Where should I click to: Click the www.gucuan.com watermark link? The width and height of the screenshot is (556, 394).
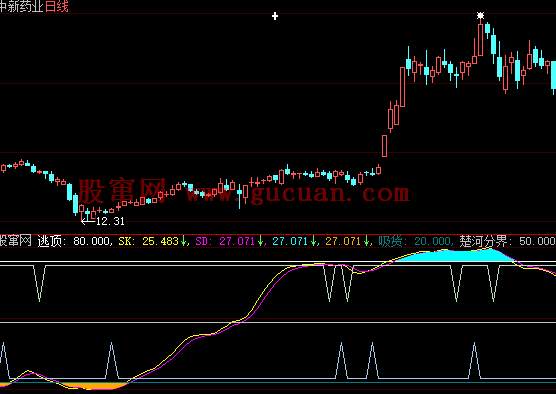coord(298,193)
